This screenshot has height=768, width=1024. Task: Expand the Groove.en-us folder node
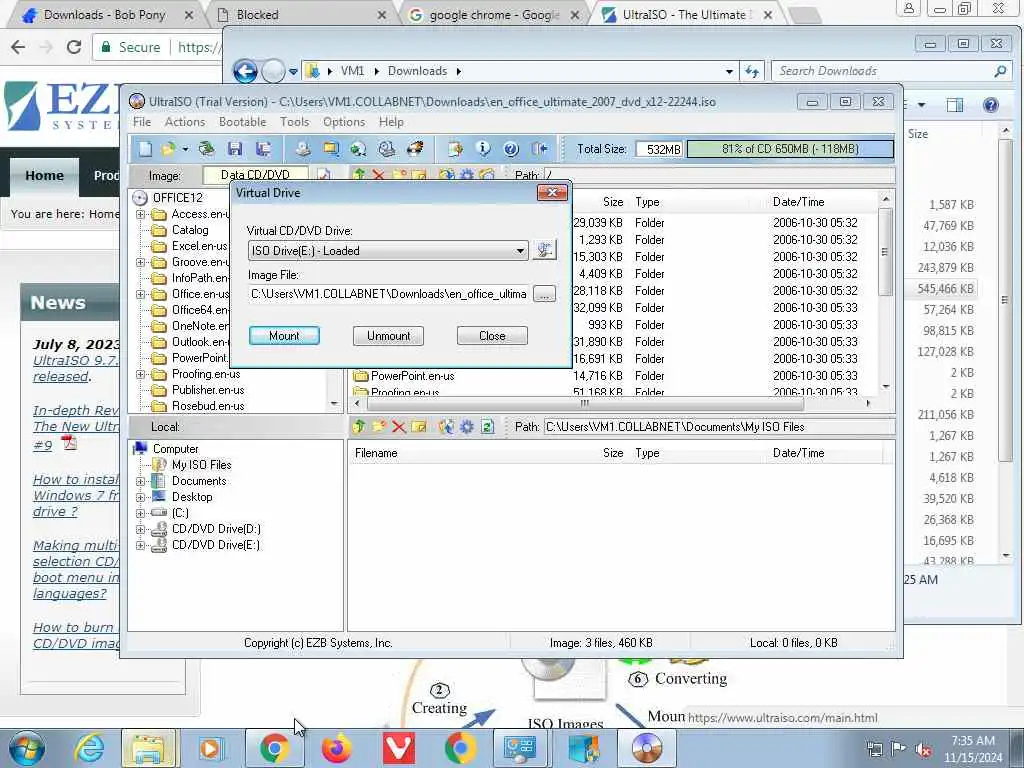[140, 263]
